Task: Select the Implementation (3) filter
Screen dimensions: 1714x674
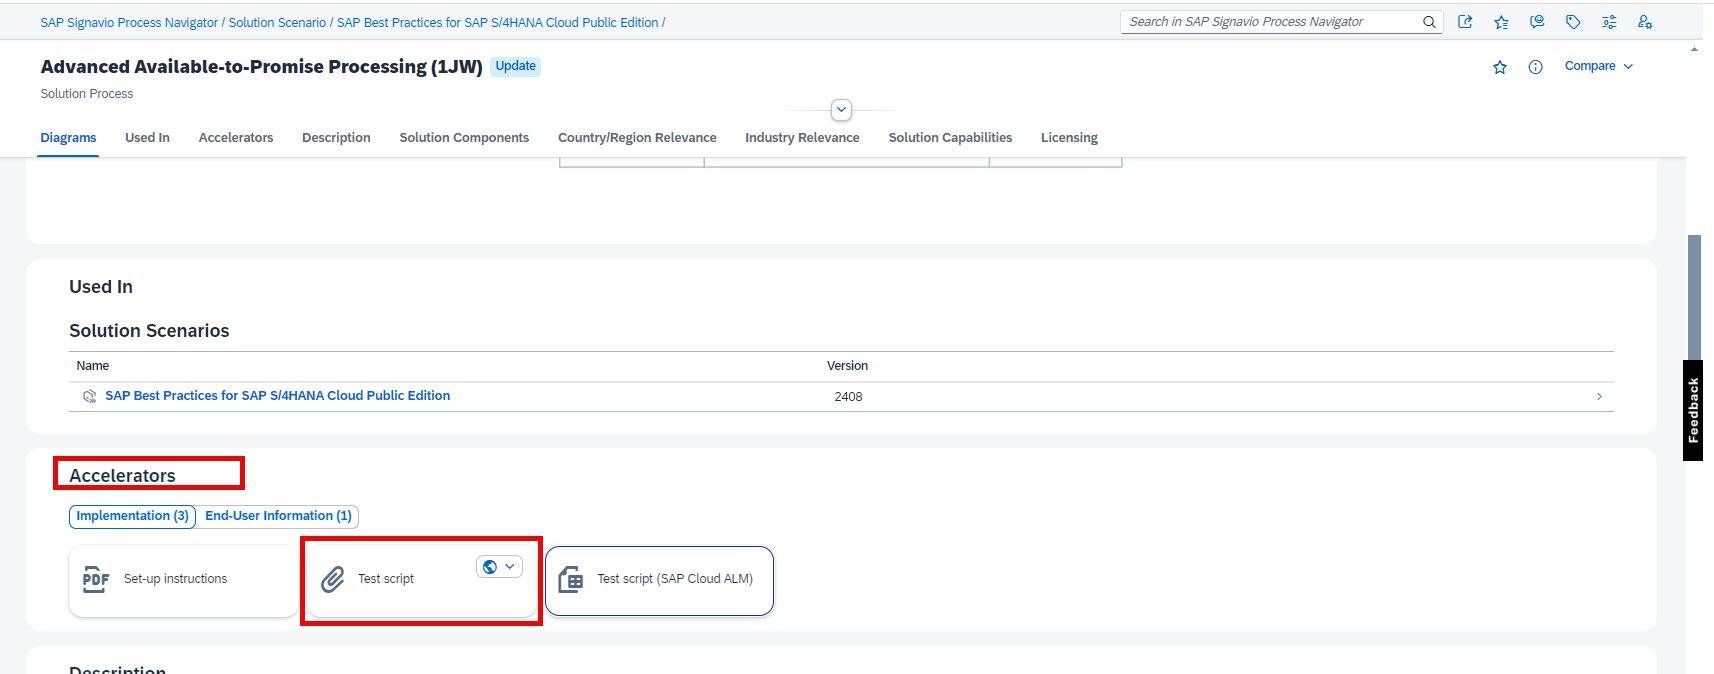Action: tap(132, 516)
